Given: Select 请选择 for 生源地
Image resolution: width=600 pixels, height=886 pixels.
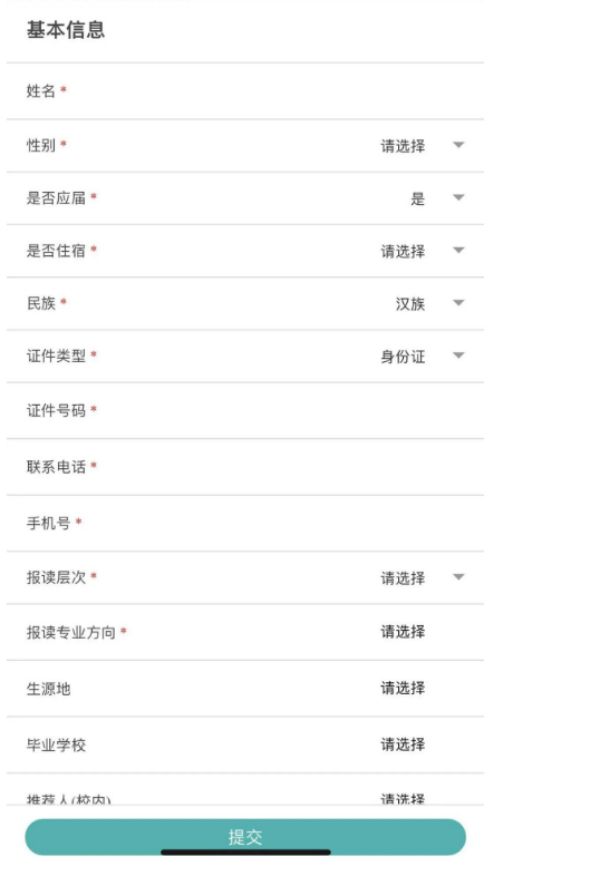Looking at the screenshot, I should (402, 688).
